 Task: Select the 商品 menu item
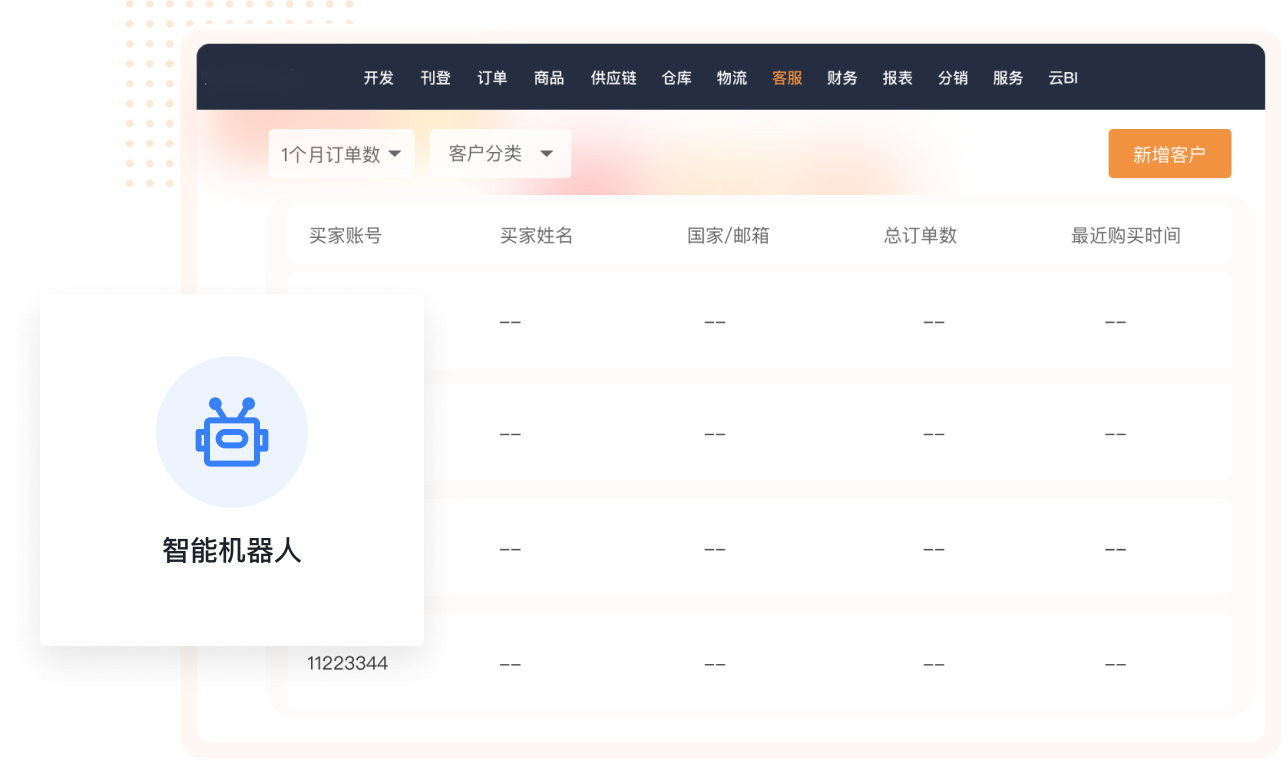point(549,78)
